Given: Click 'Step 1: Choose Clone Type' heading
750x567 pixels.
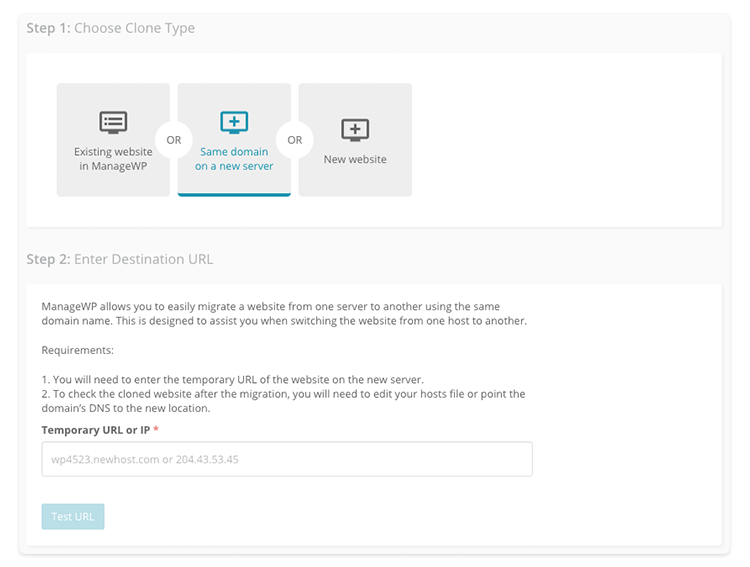Looking at the screenshot, I should (110, 28).
